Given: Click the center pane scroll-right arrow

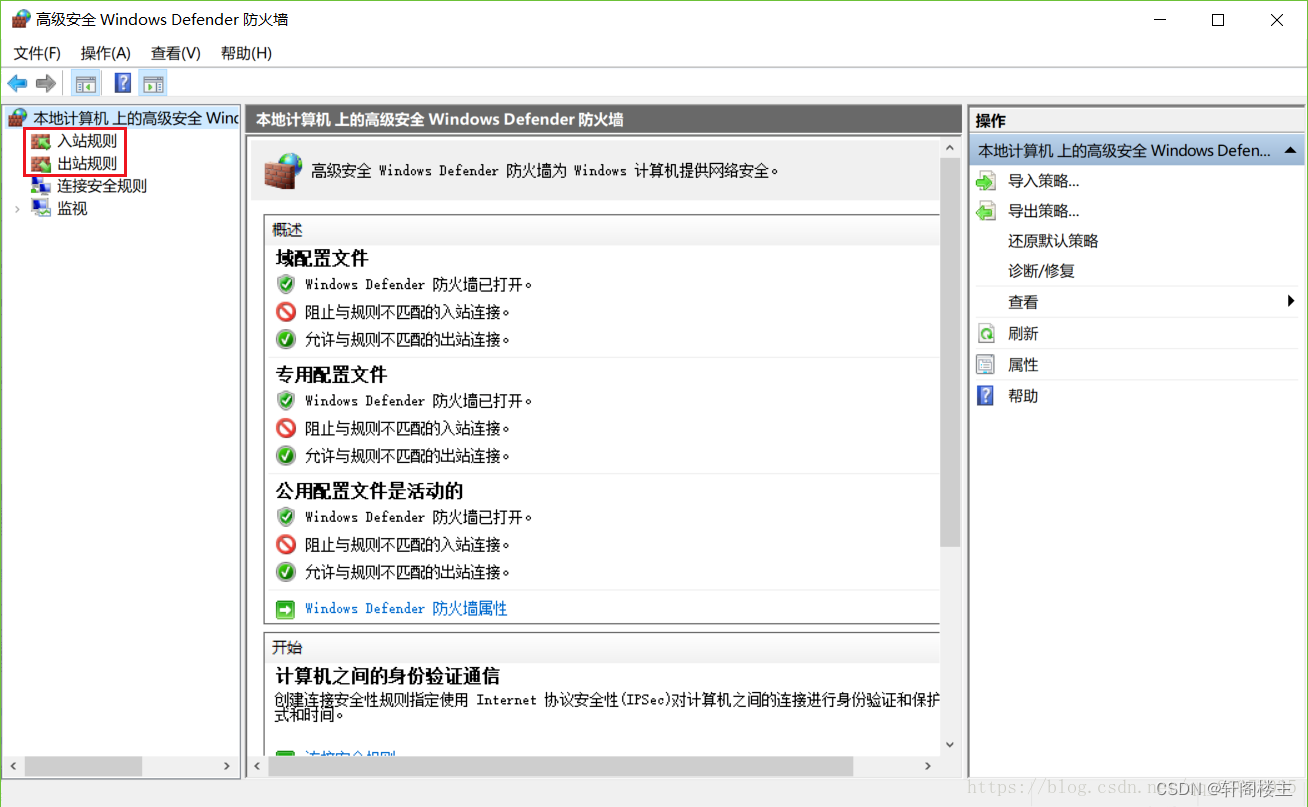Looking at the screenshot, I should tap(928, 766).
